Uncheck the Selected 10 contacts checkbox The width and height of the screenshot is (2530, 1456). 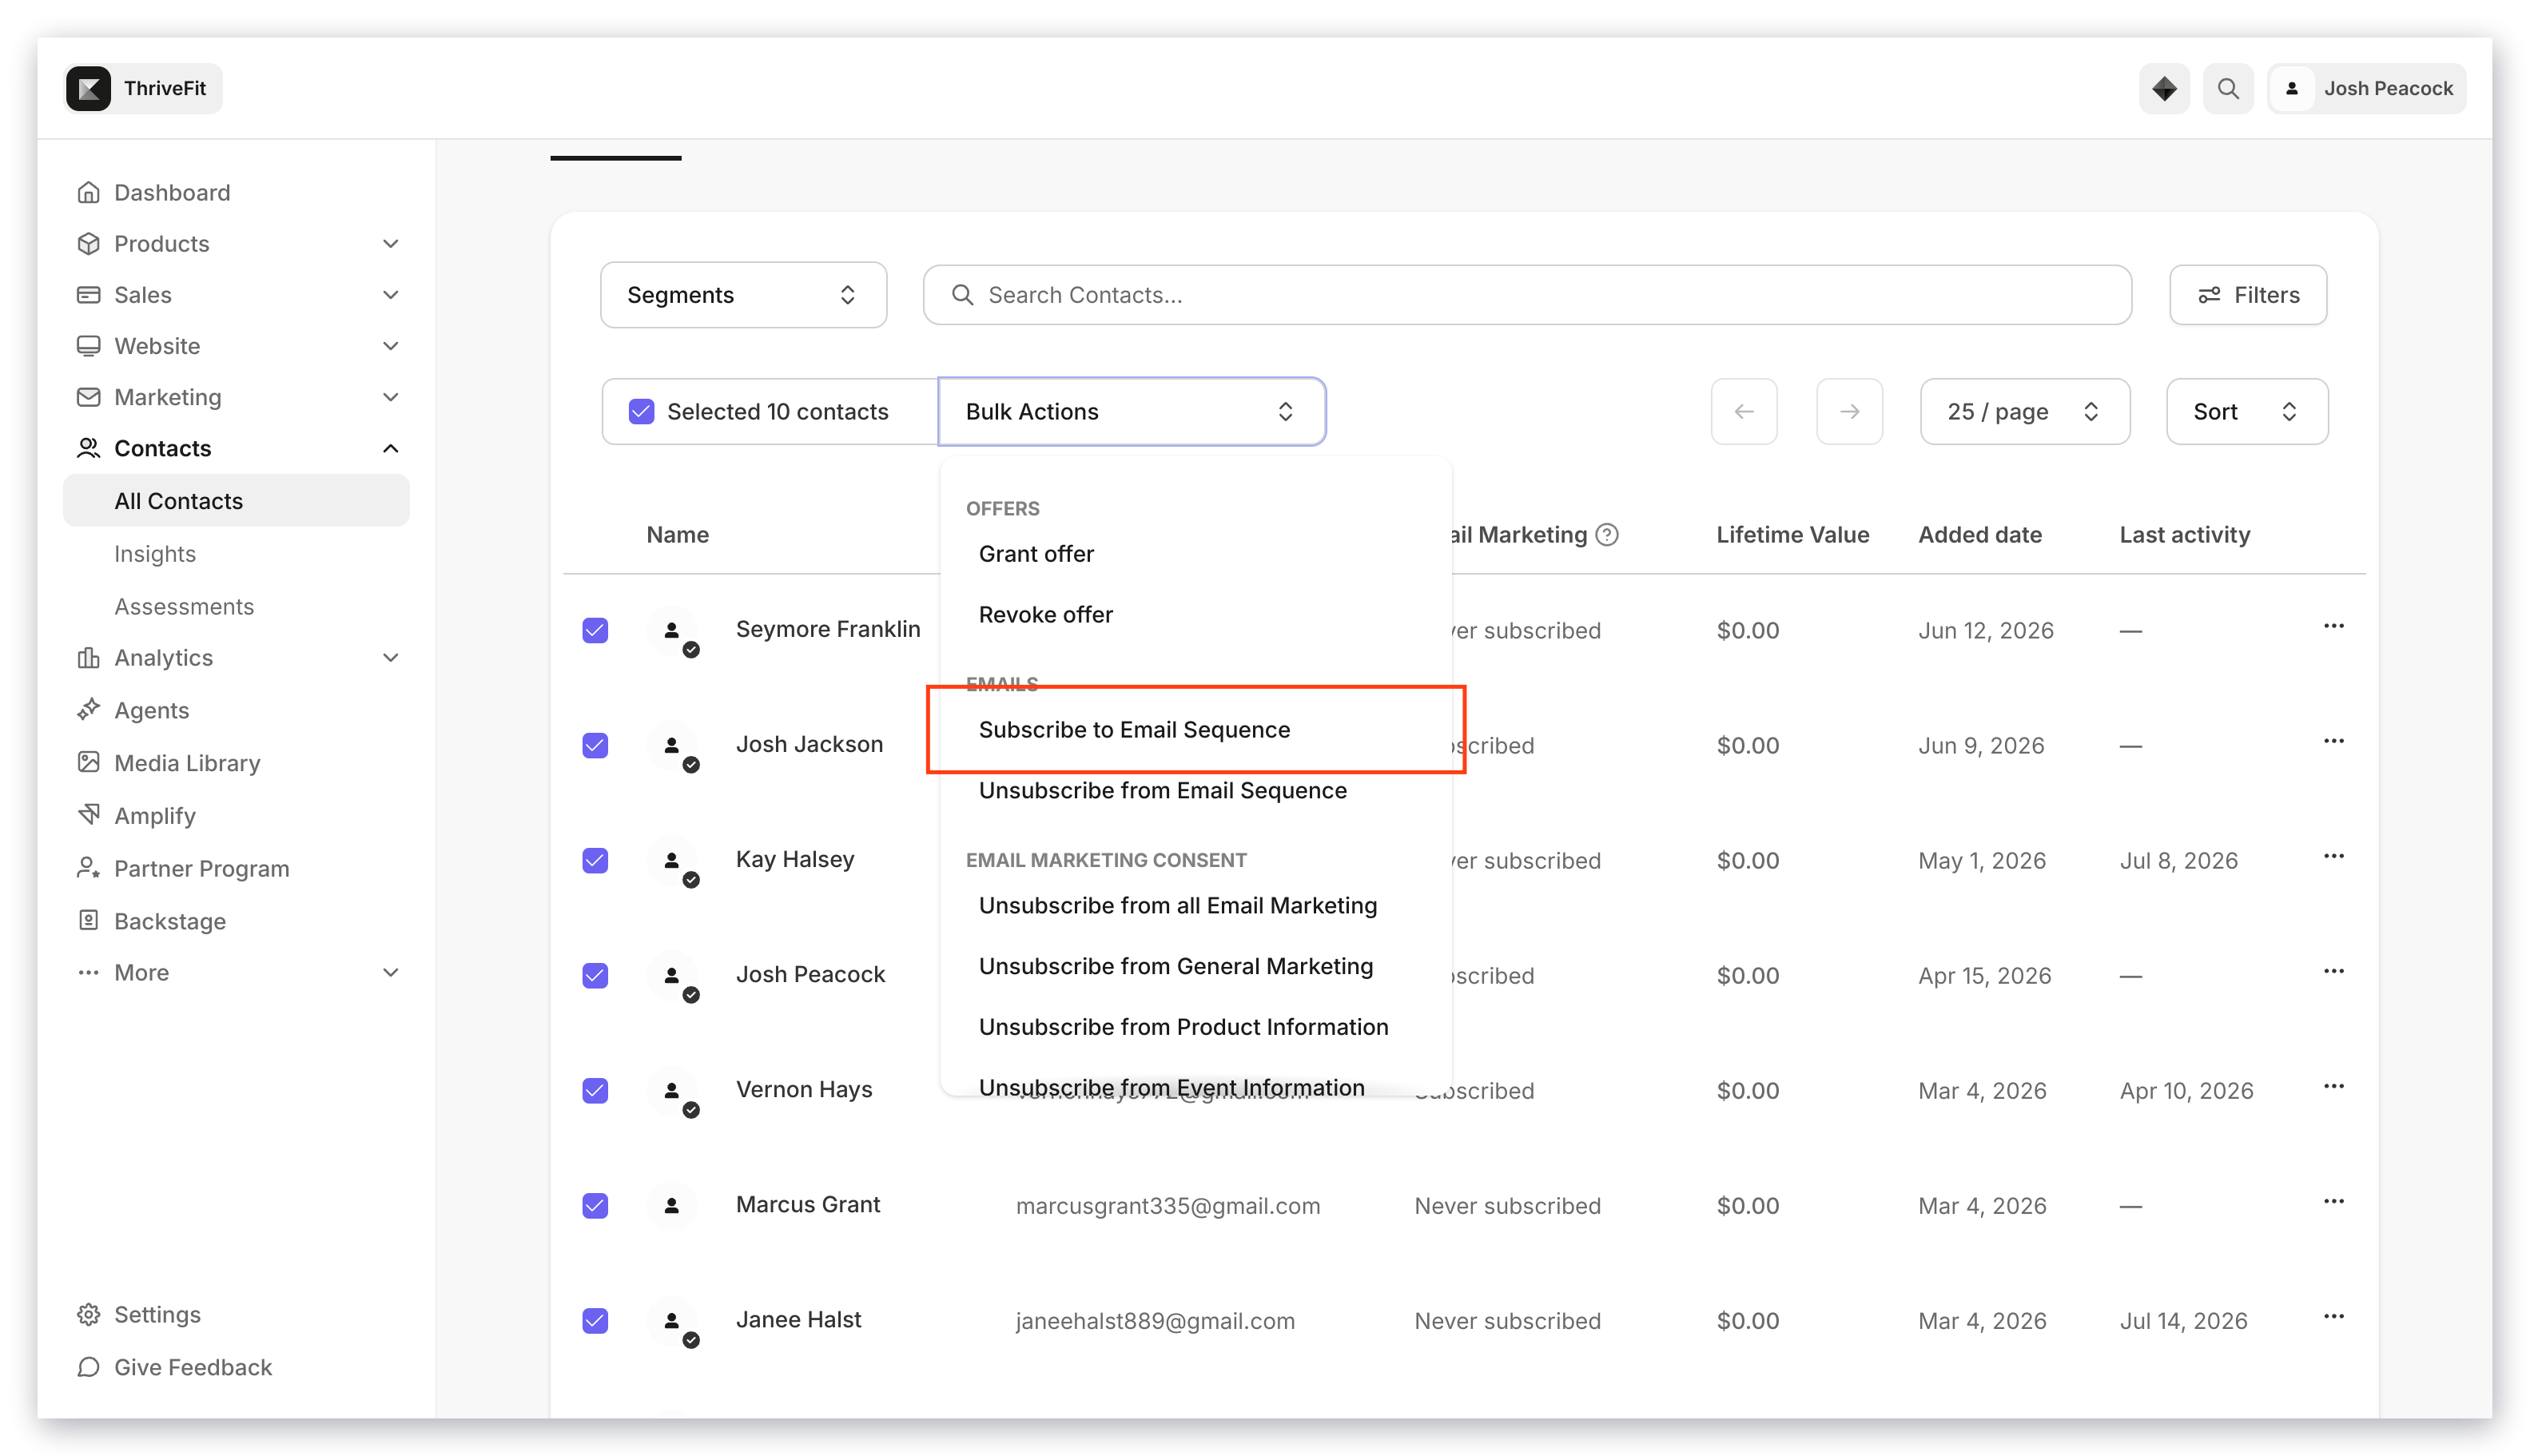coord(641,411)
